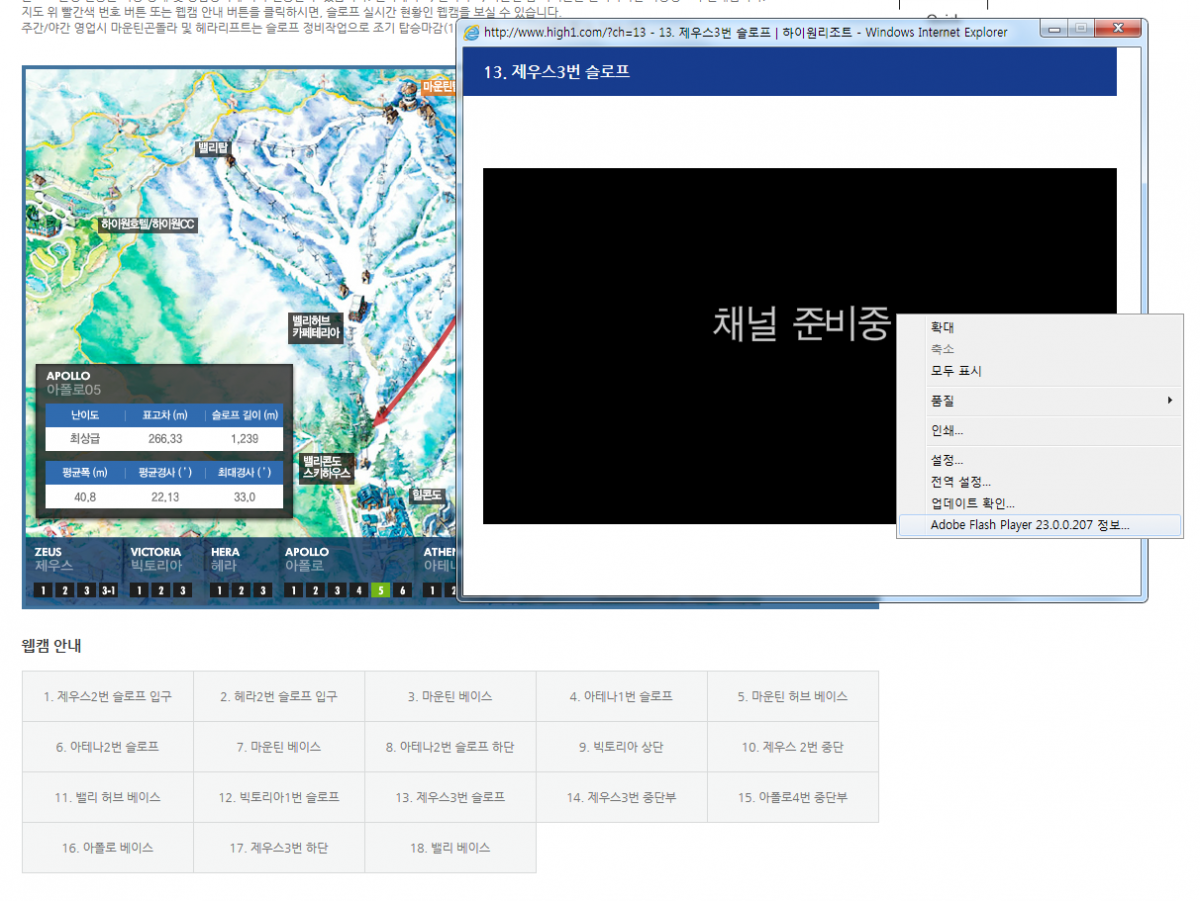Select Victoria slope number 3
This screenshot has height=901, width=1200.
tap(182, 590)
